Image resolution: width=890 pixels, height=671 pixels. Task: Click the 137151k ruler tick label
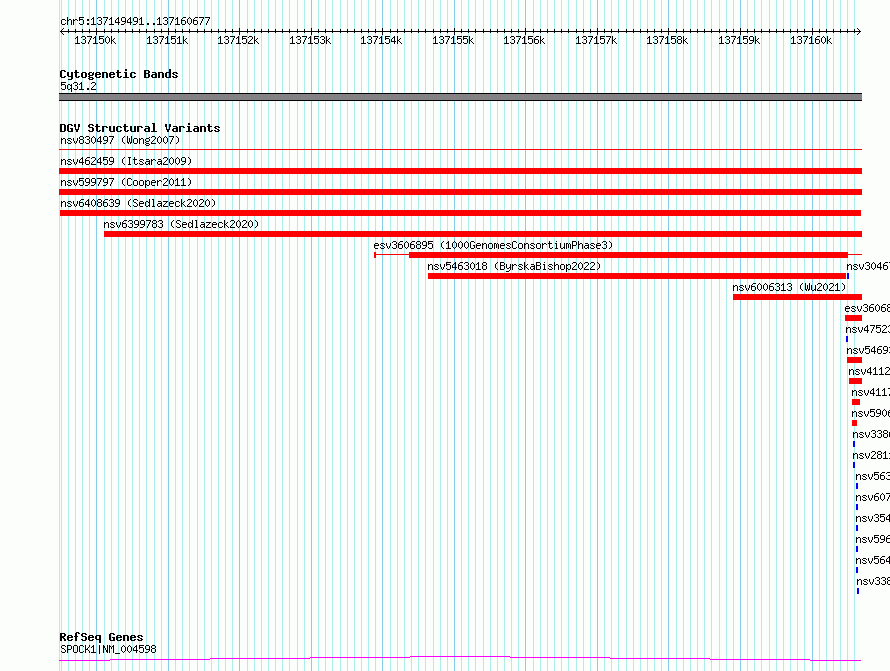pos(167,40)
